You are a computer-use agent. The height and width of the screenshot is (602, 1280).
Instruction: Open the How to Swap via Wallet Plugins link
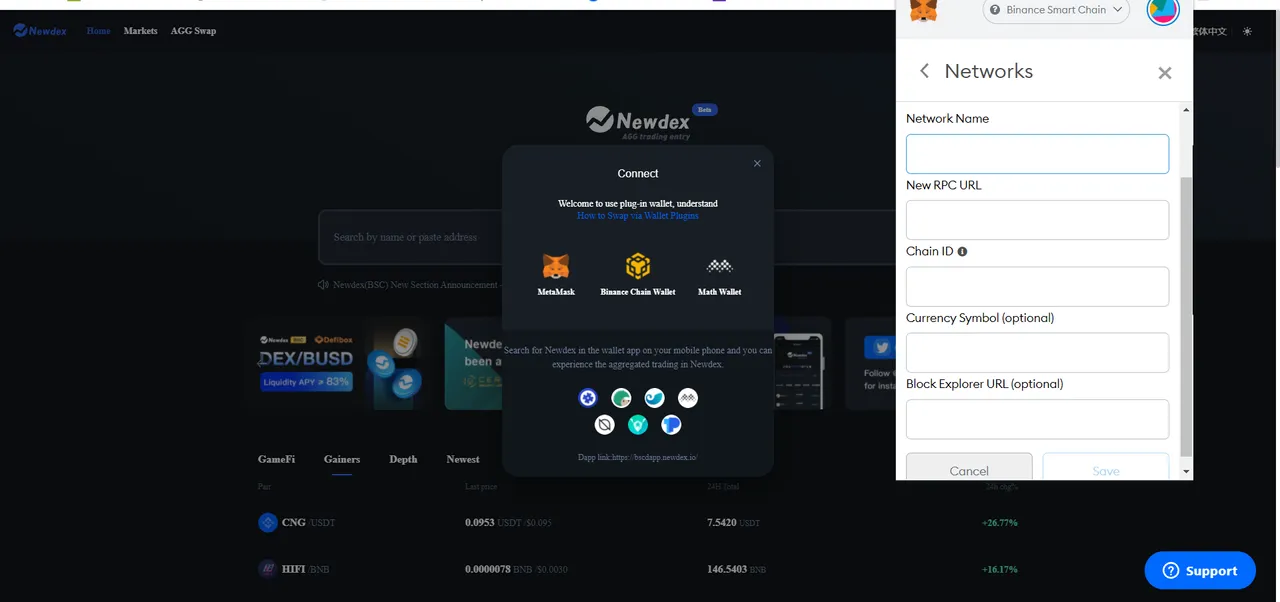coord(638,216)
